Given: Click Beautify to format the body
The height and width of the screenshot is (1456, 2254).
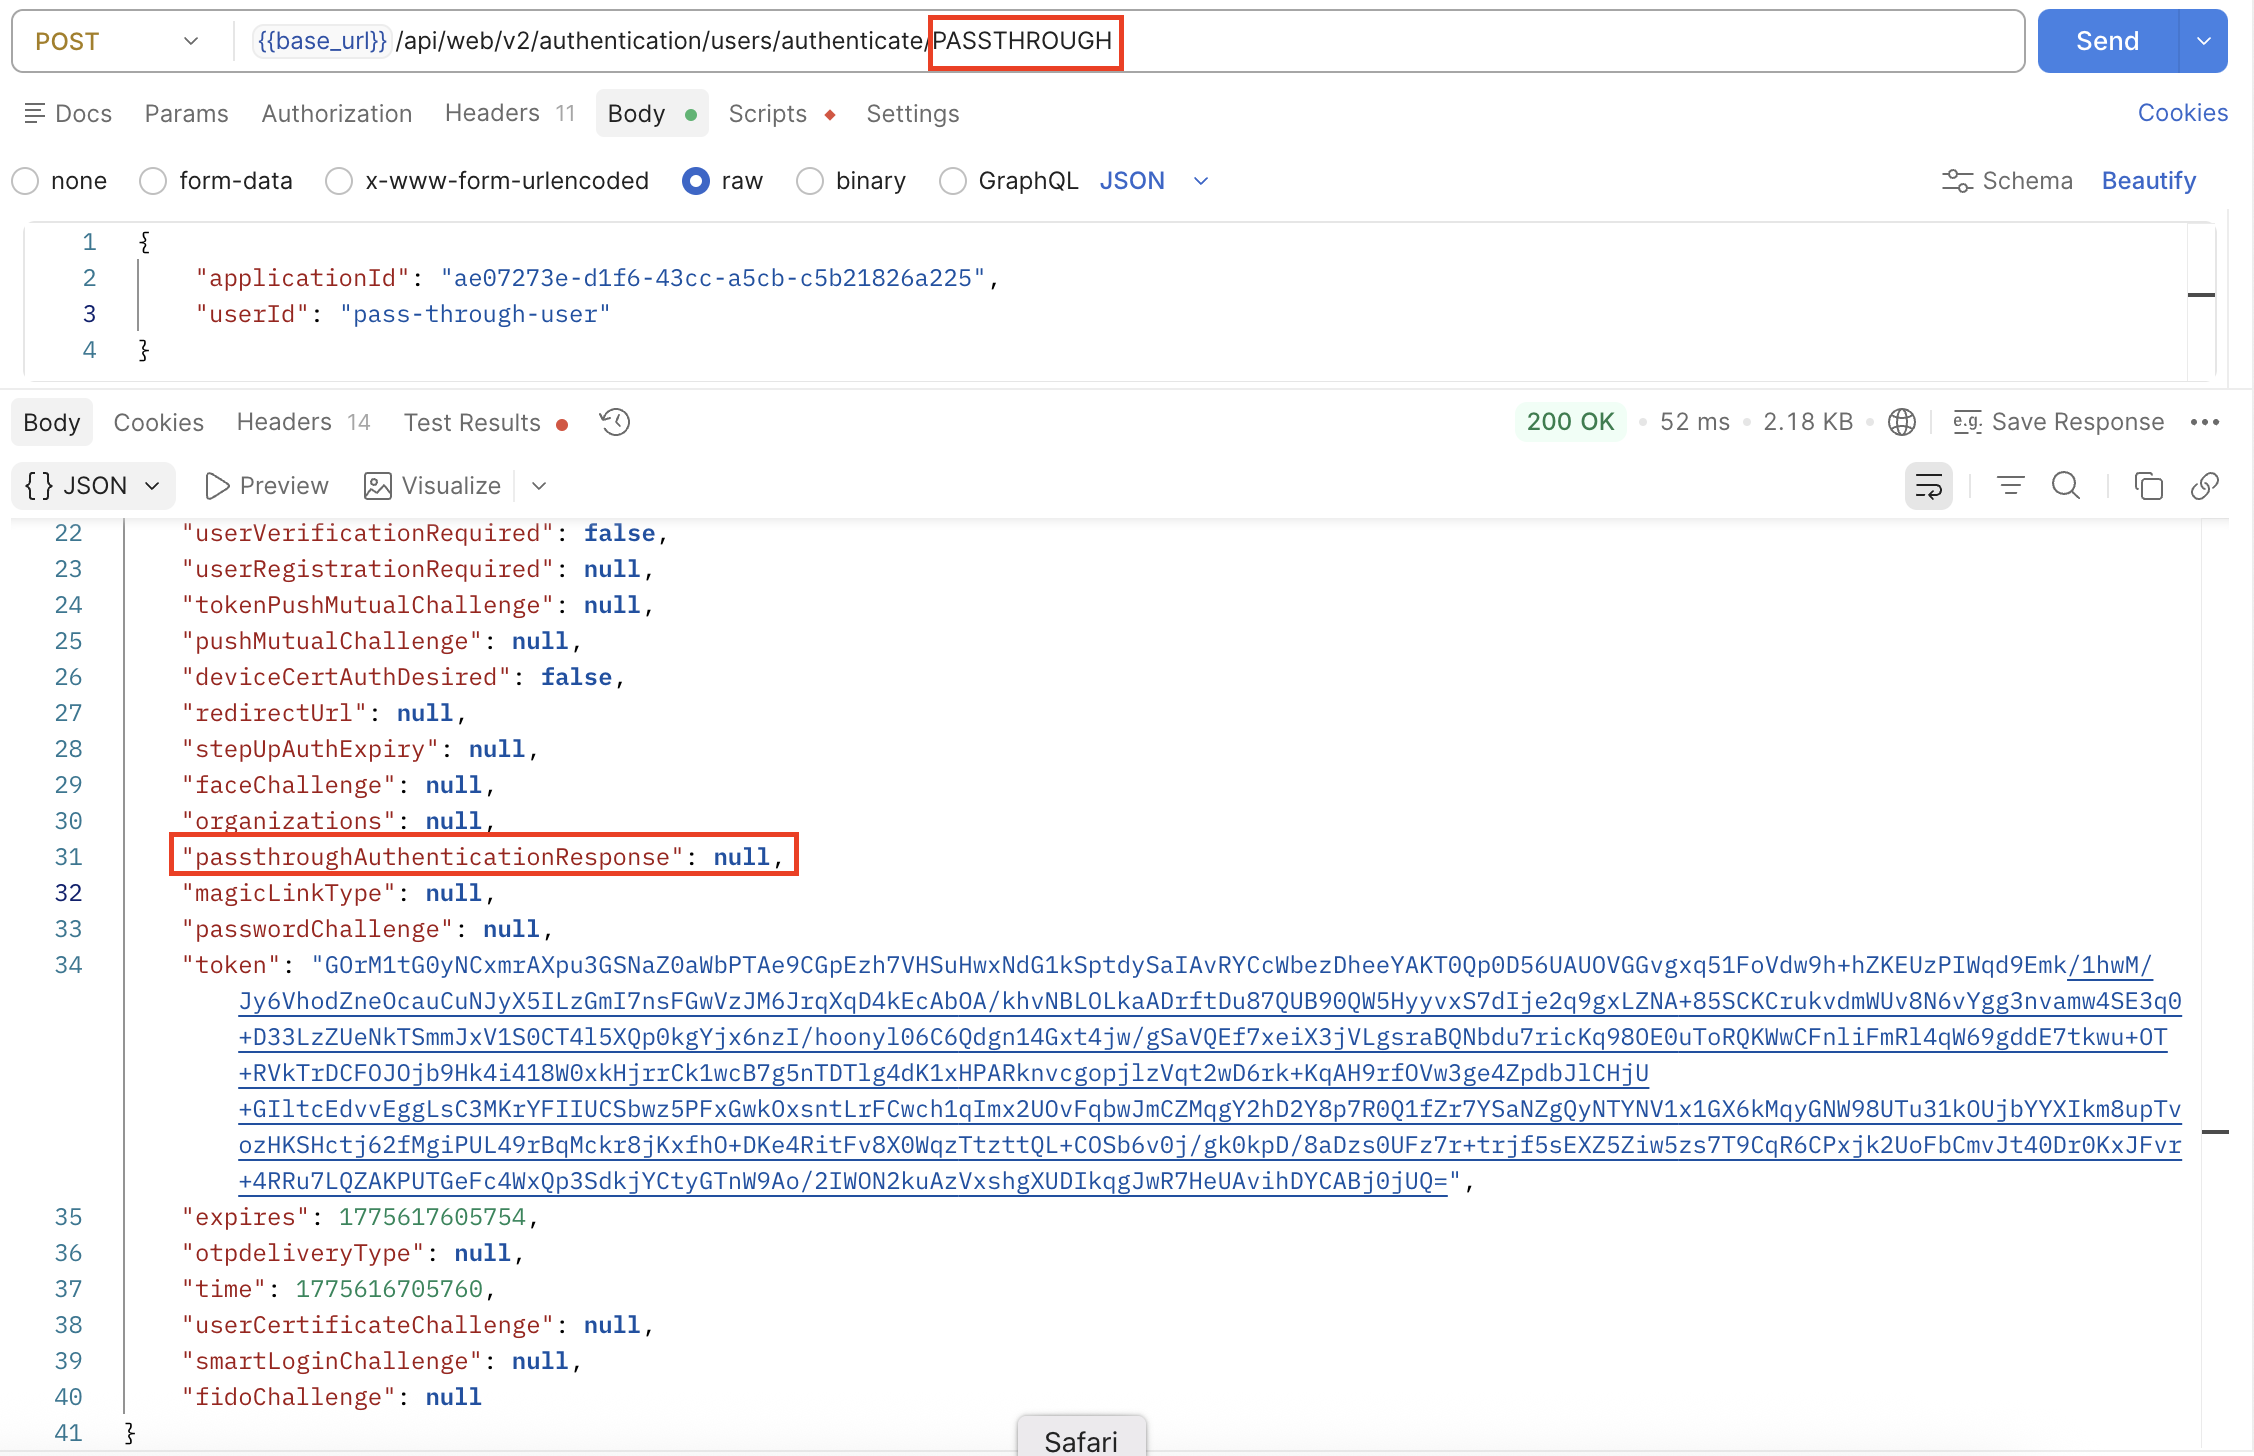Looking at the screenshot, I should point(2149,181).
